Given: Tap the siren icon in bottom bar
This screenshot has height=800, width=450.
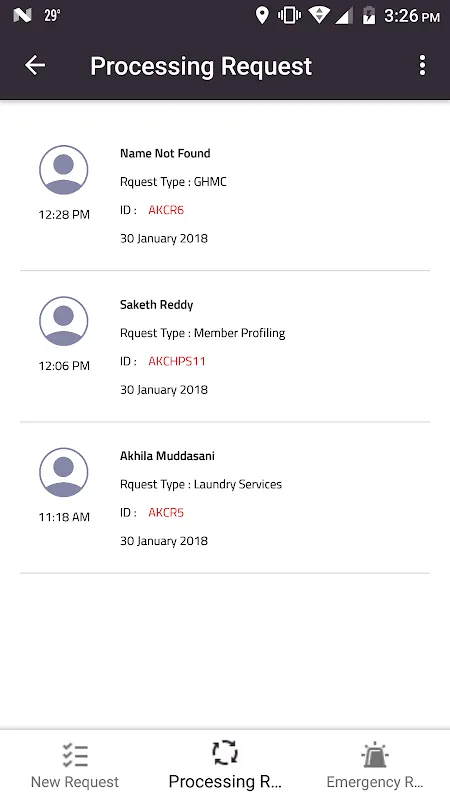Looking at the screenshot, I should click(x=375, y=755).
